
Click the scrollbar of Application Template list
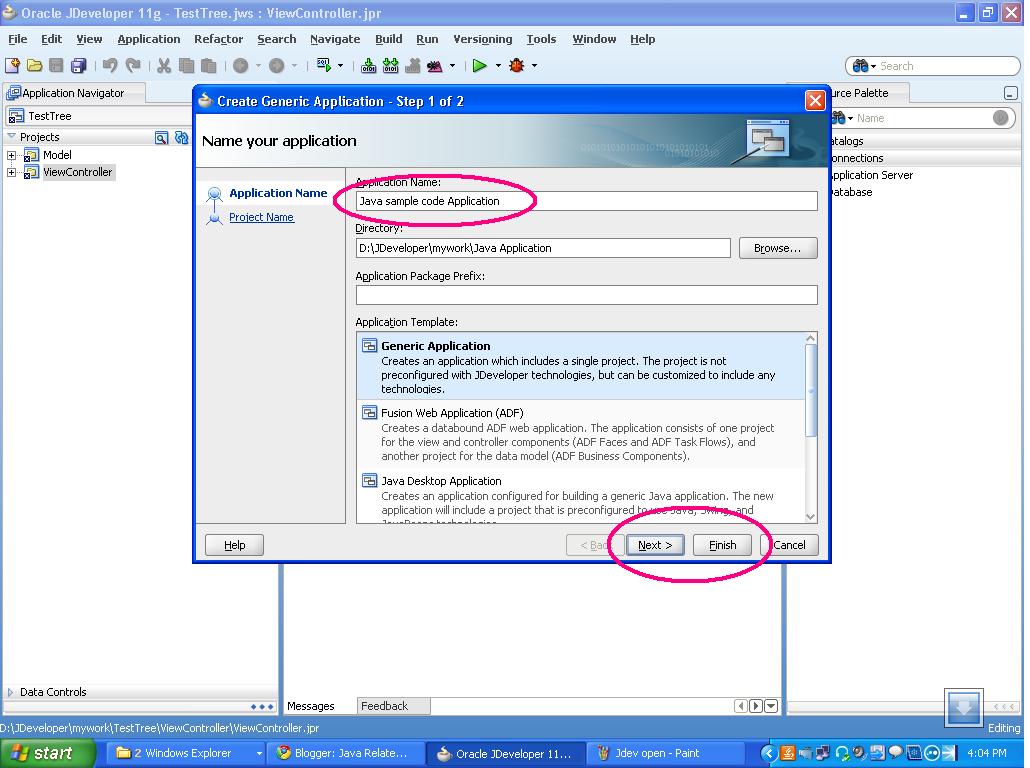coord(811,391)
